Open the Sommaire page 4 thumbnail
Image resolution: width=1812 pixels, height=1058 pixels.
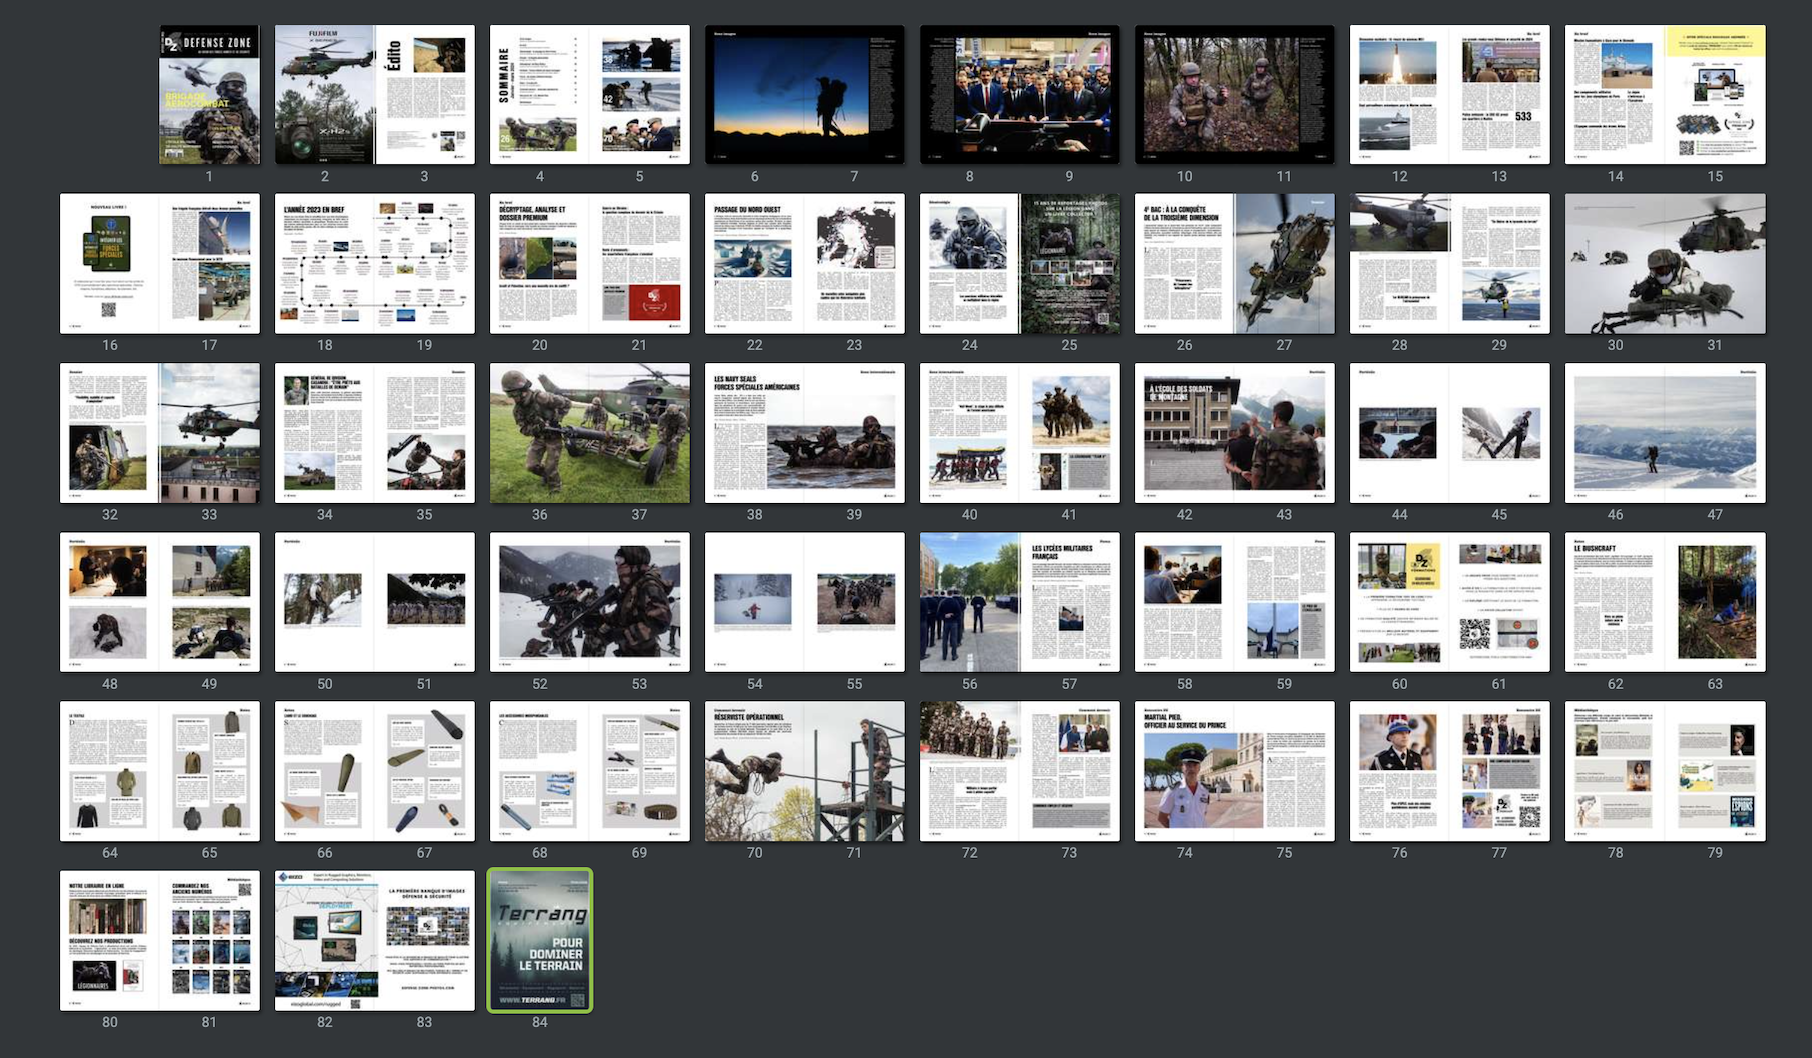pos(539,95)
